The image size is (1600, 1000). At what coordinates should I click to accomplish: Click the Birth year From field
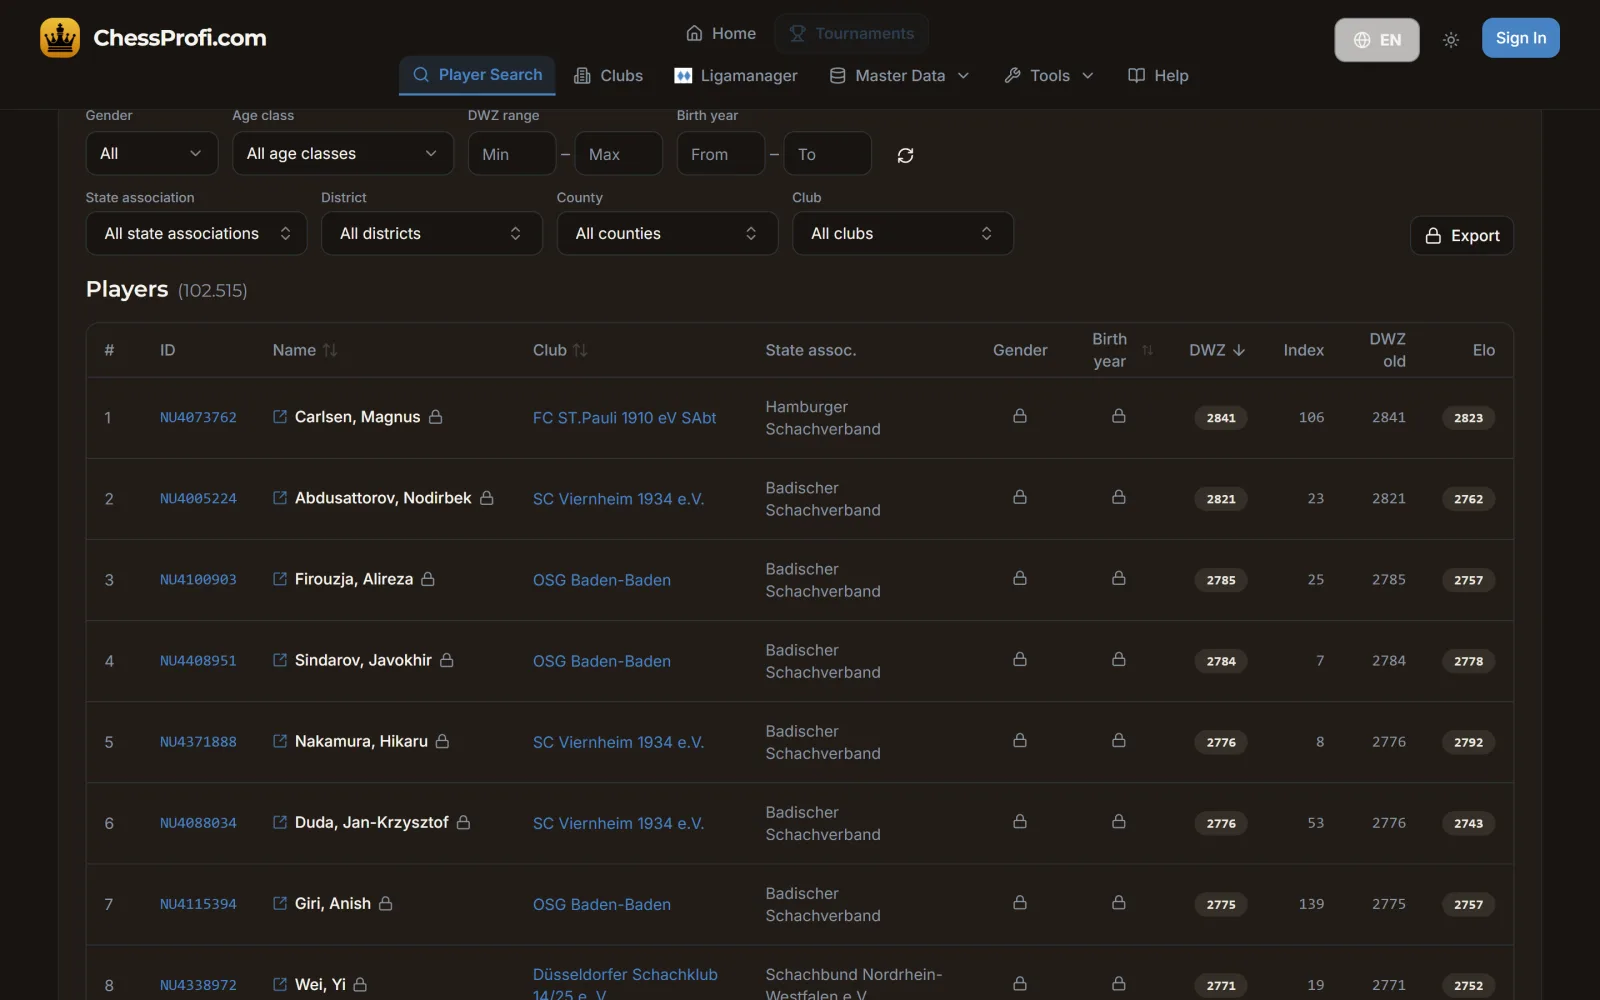(721, 154)
